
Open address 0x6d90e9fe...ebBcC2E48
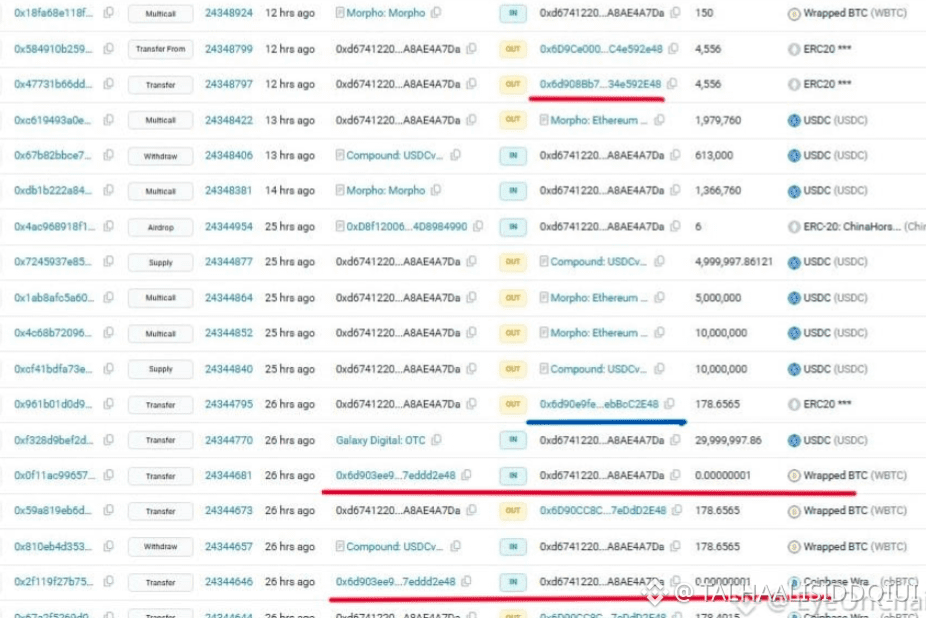click(x=599, y=404)
